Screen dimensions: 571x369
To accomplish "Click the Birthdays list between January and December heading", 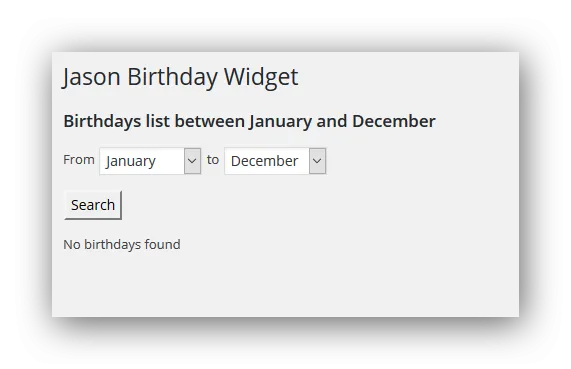I will pyautogui.click(x=249, y=121).
